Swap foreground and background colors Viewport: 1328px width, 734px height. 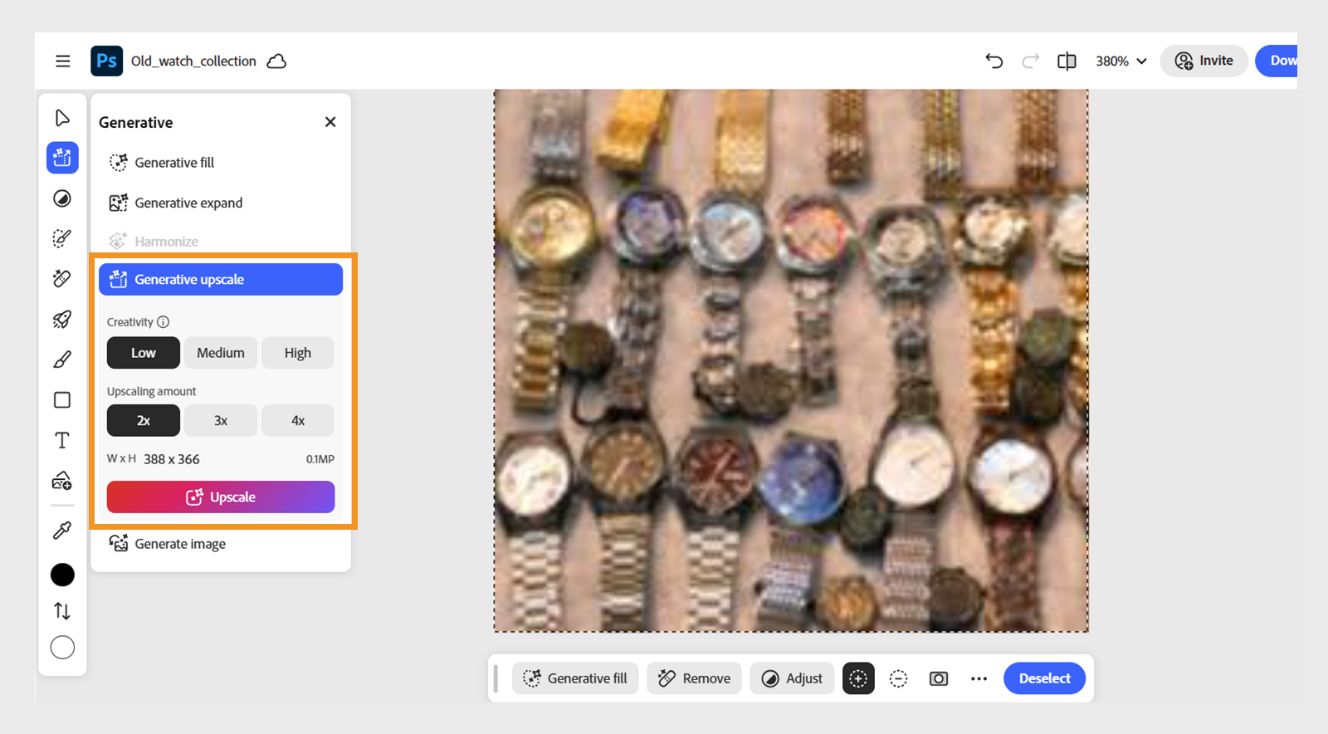pyautogui.click(x=62, y=611)
